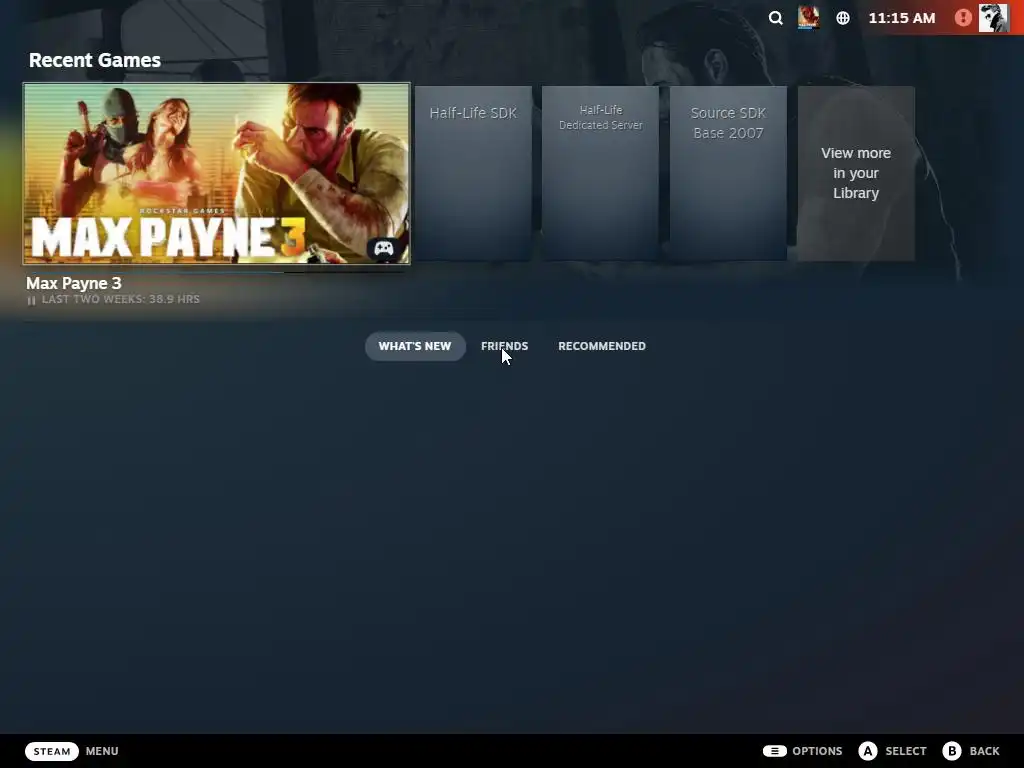Open the red alert notification icon
The height and width of the screenshot is (768, 1024).
click(x=963, y=18)
